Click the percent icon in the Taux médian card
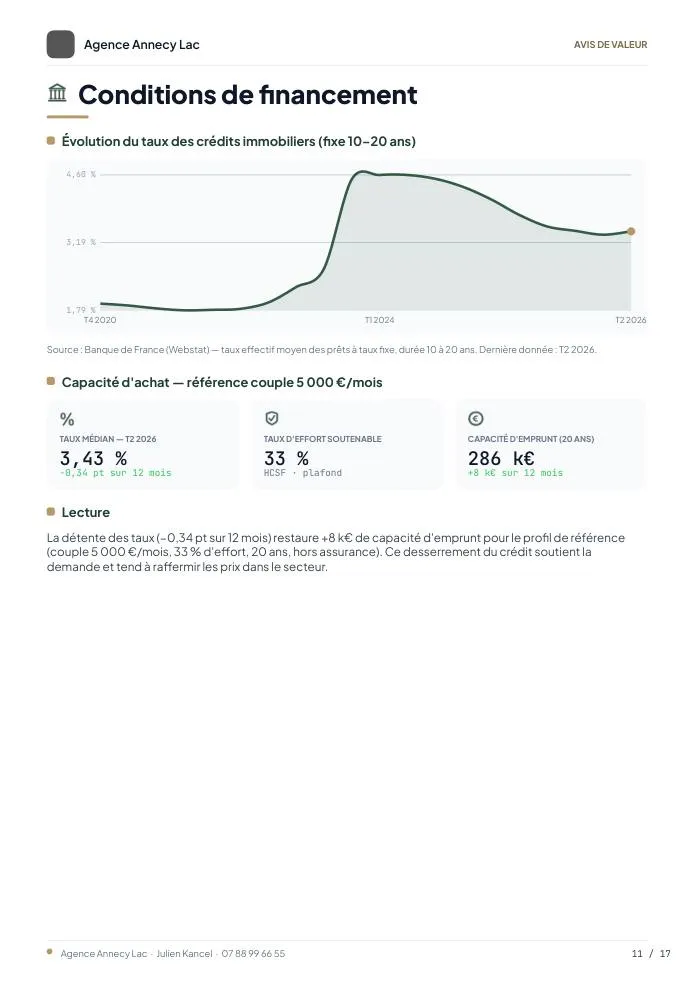695x983 pixels. (x=67, y=419)
